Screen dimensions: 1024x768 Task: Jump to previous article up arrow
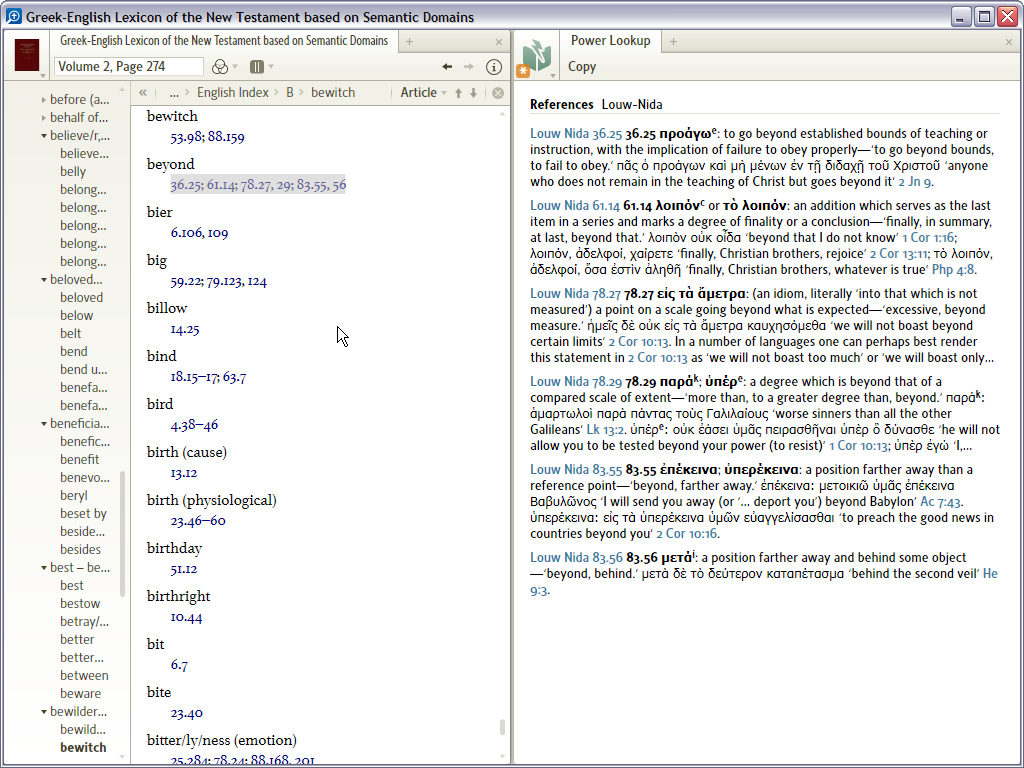(x=458, y=93)
